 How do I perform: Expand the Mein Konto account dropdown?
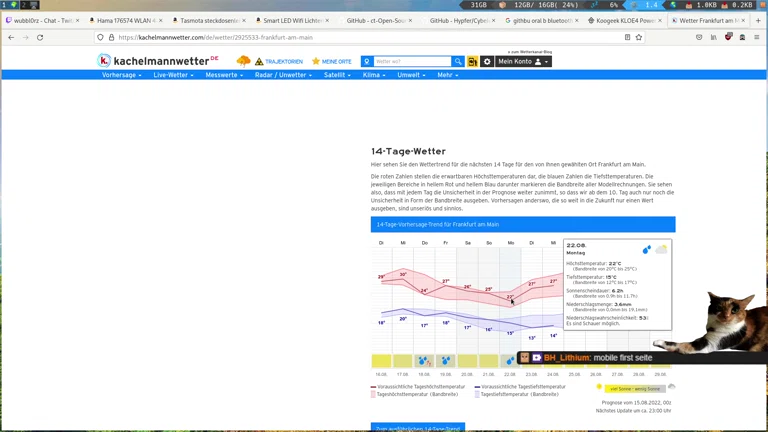524,61
